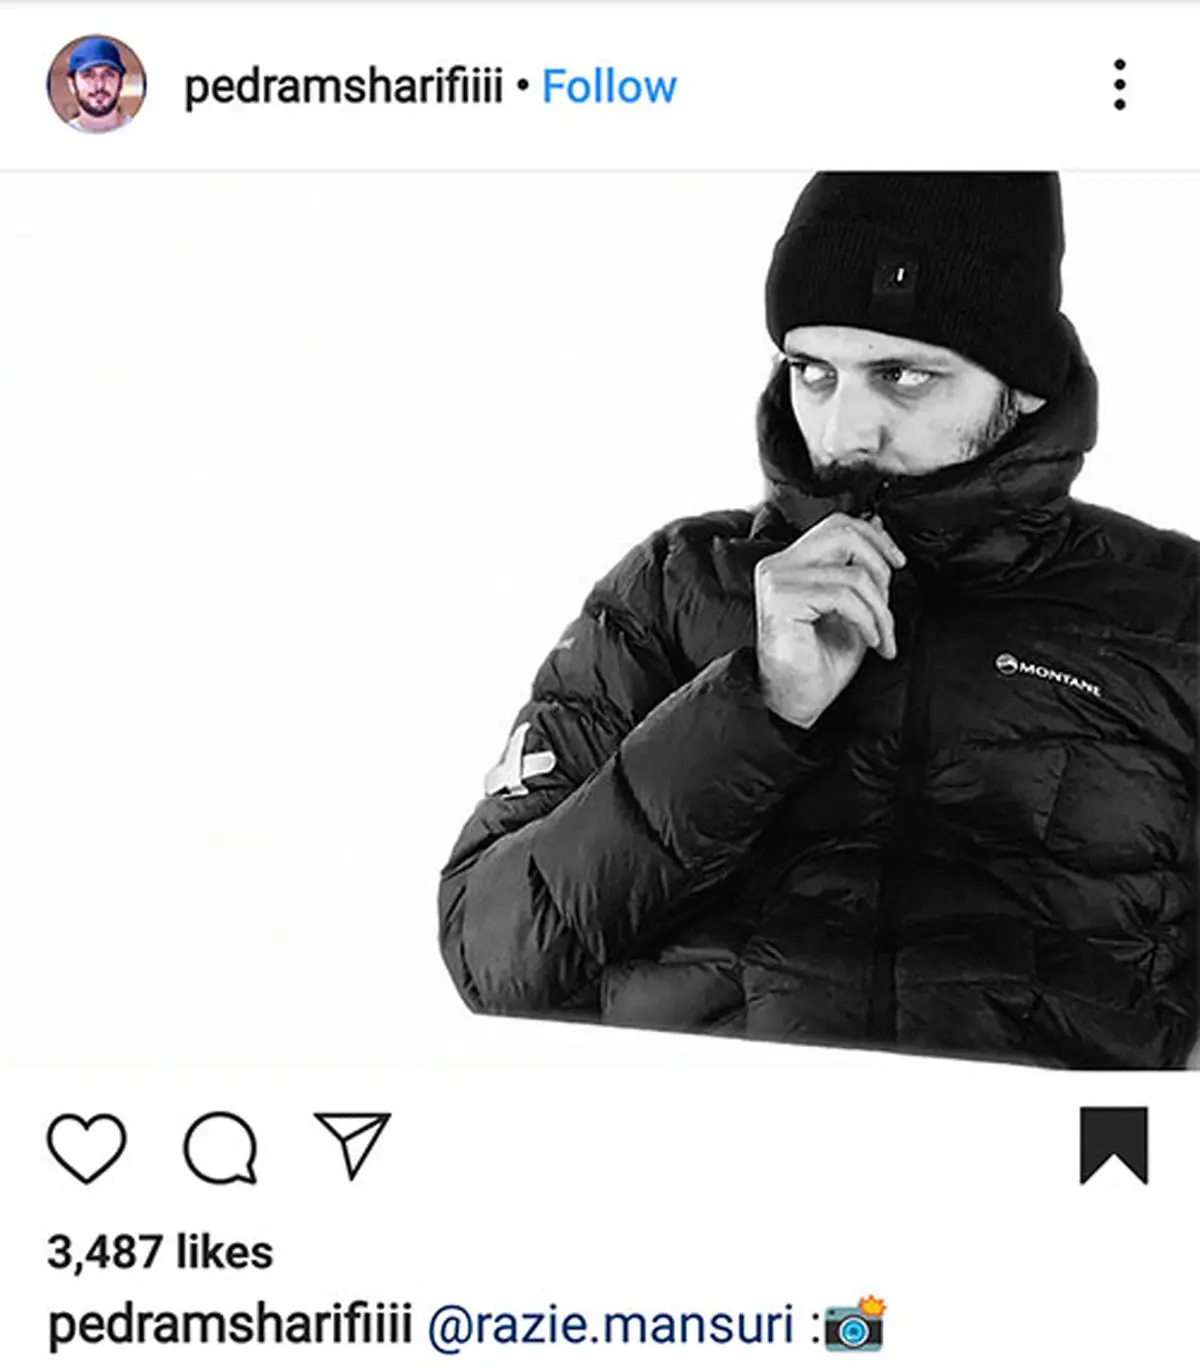Open the @razie.mansuri mention

610,1325
